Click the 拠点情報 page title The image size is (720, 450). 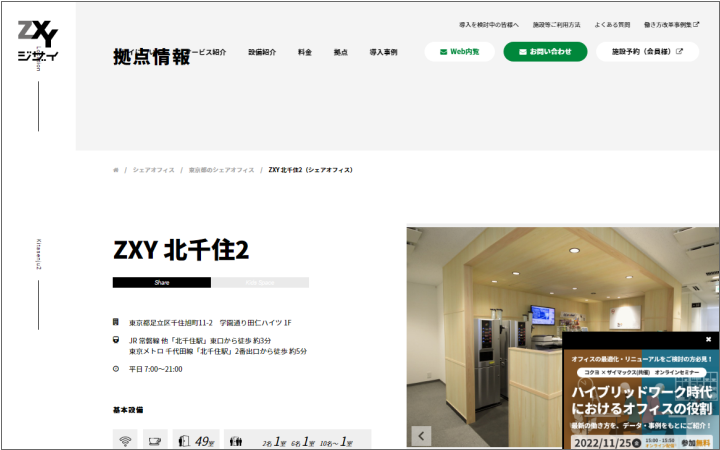pos(152,57)
